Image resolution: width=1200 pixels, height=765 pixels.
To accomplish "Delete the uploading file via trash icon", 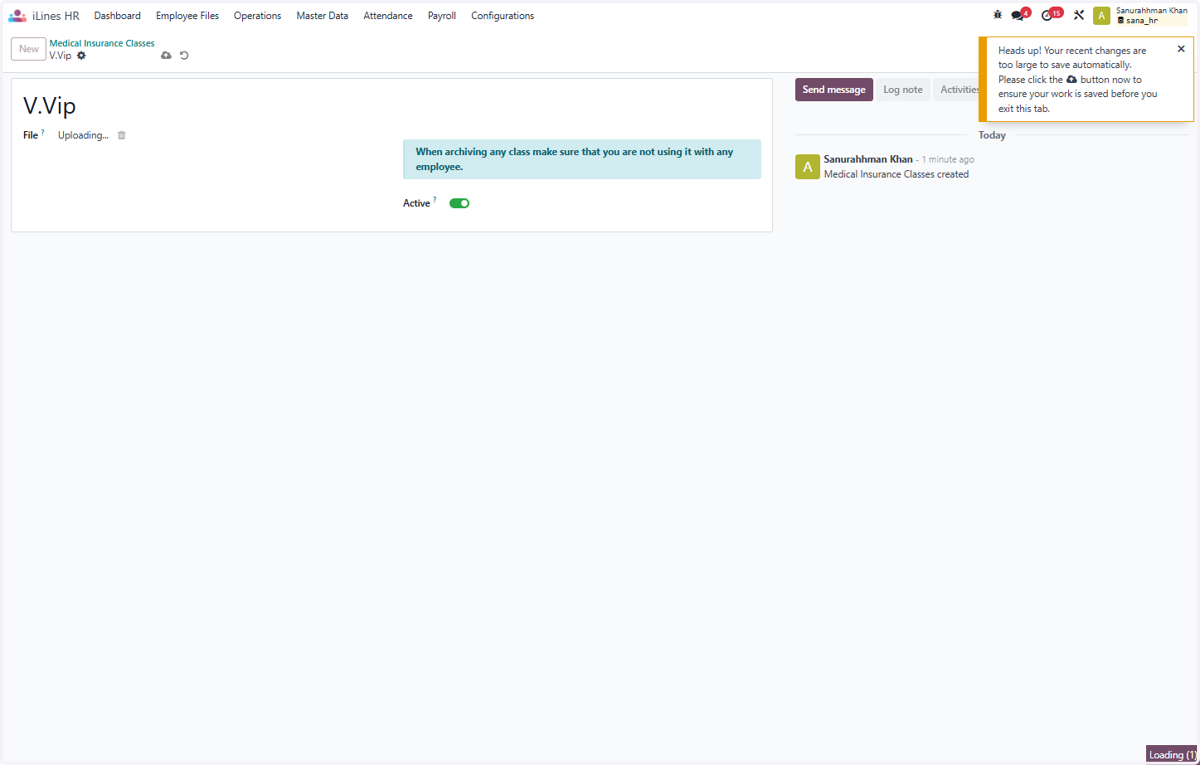I will pyautogui.click(x=122, y=135).
